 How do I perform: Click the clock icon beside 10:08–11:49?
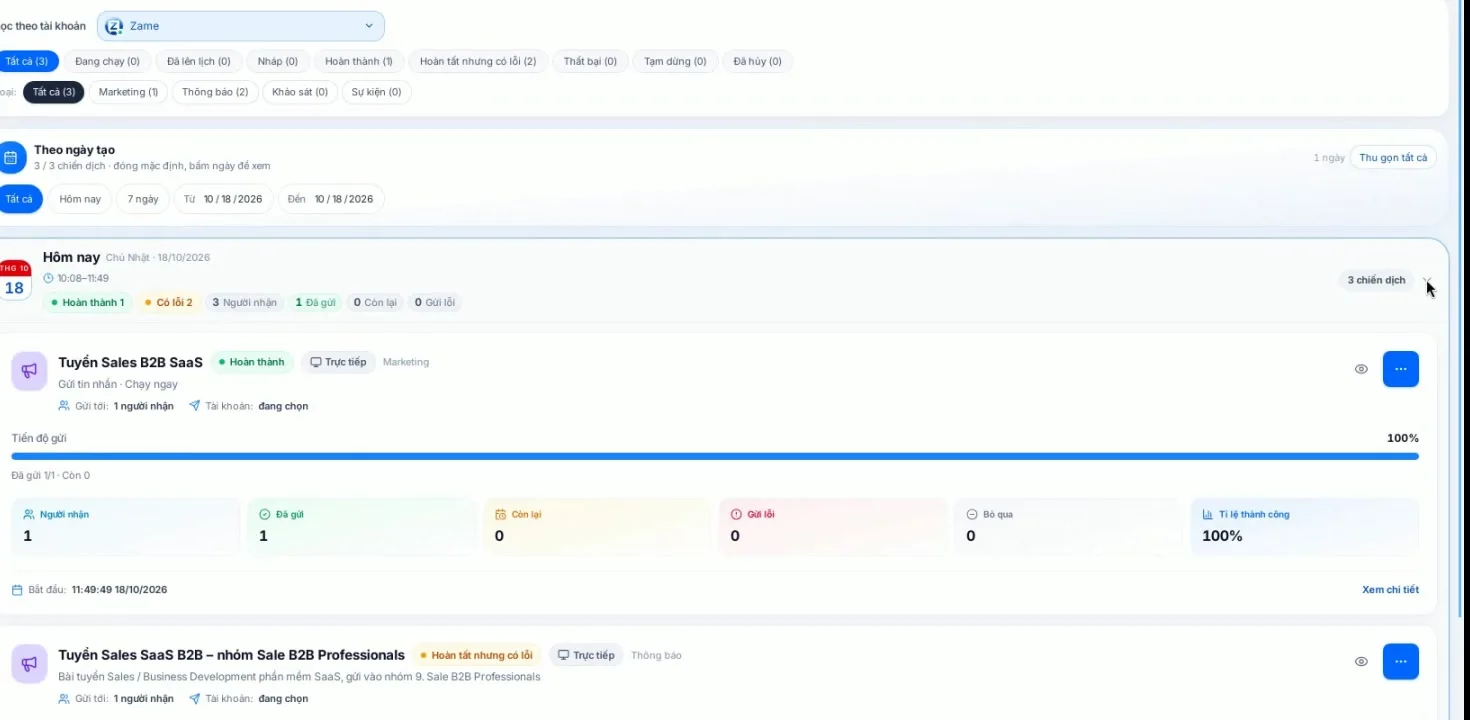(x=48, y=278)
